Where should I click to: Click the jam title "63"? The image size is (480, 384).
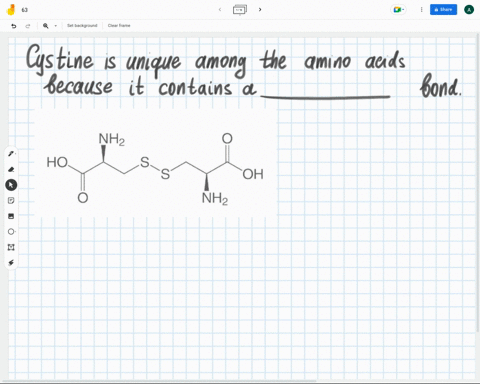25,10
